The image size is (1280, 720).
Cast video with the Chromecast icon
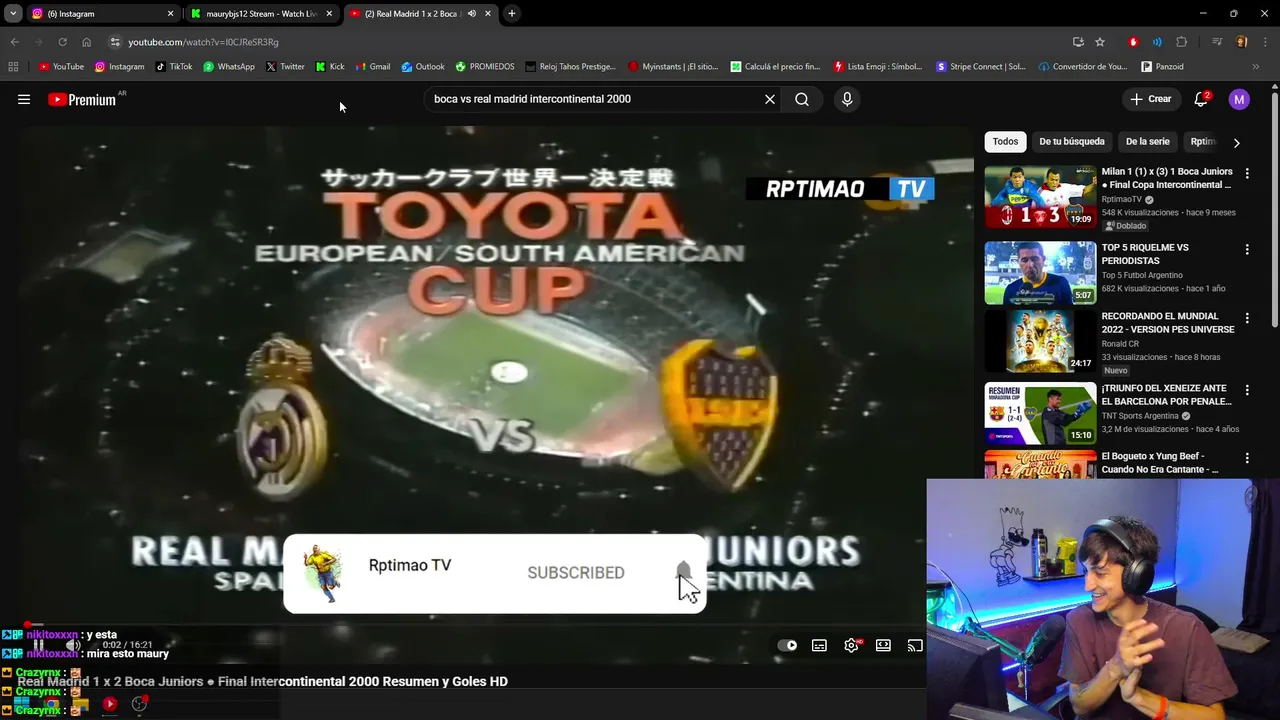tap(915, 645)
